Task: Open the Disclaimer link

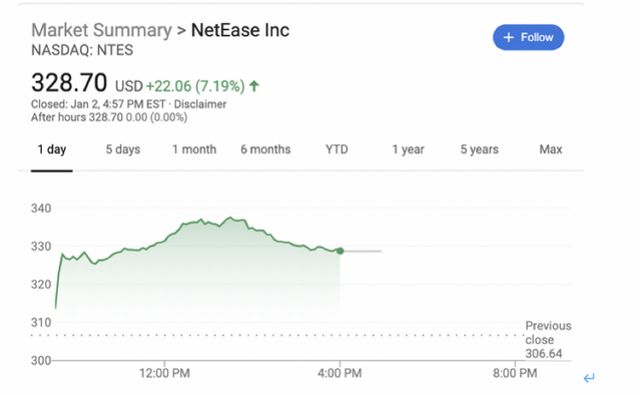Action: click(x=200, y=104)
